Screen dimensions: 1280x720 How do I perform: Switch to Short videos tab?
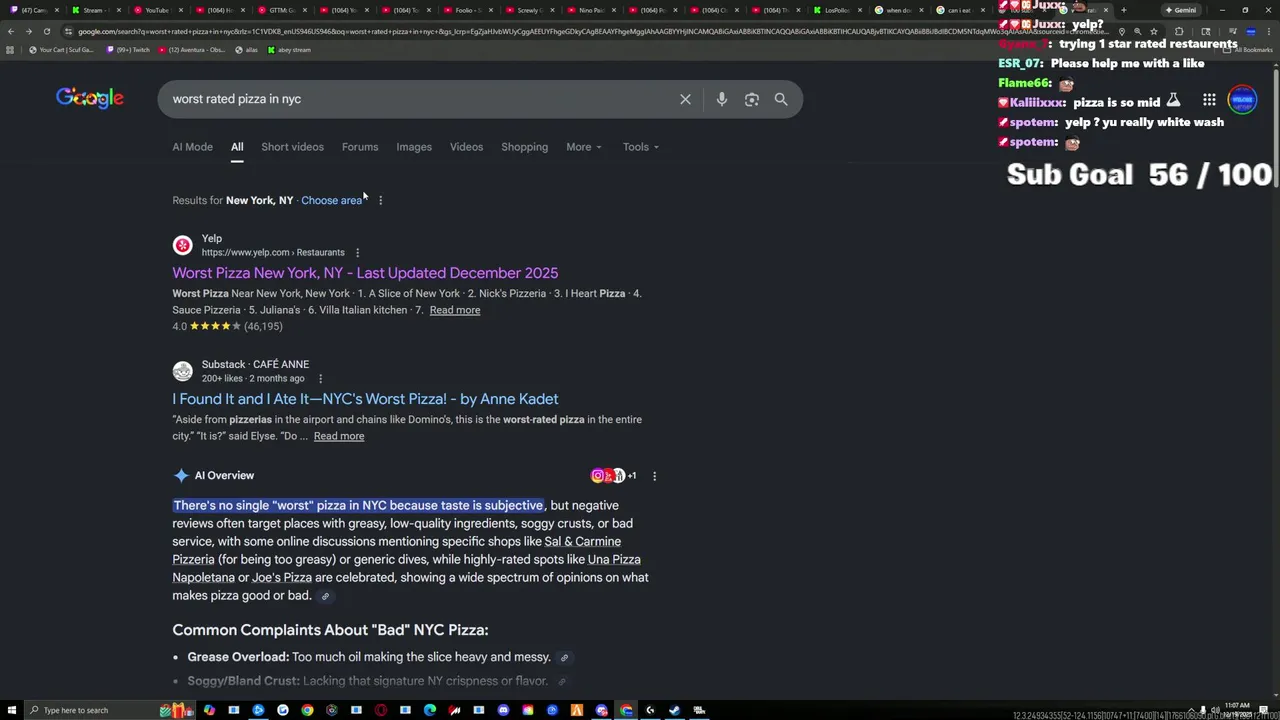(292, 147)
